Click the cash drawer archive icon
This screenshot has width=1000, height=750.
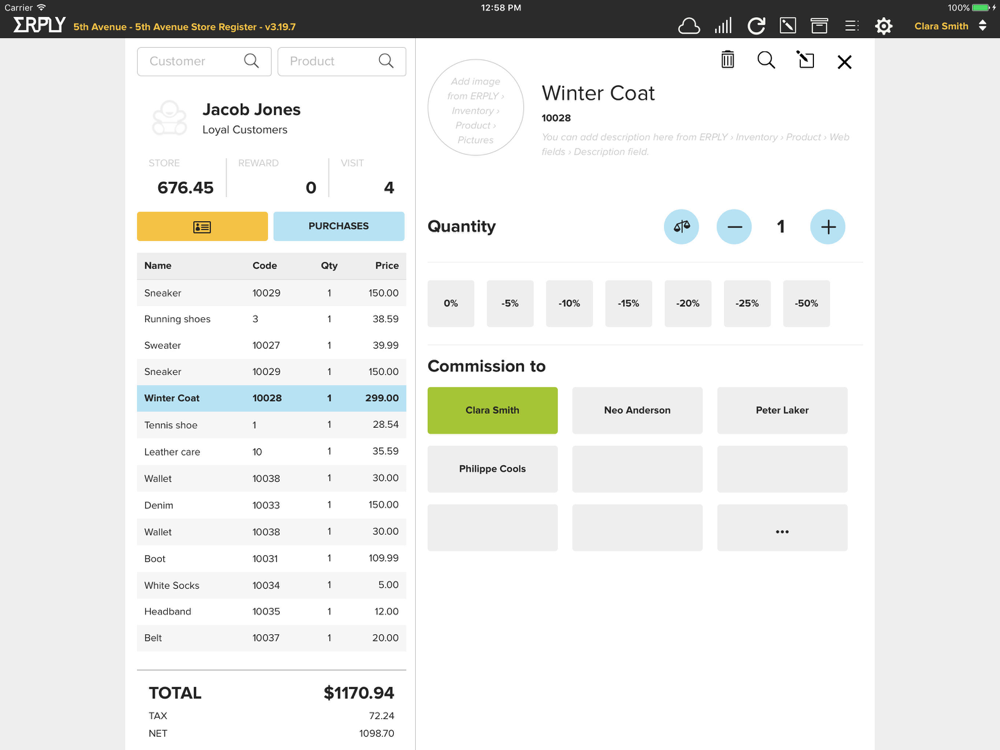pyautogui.click(x=819, y=27)
